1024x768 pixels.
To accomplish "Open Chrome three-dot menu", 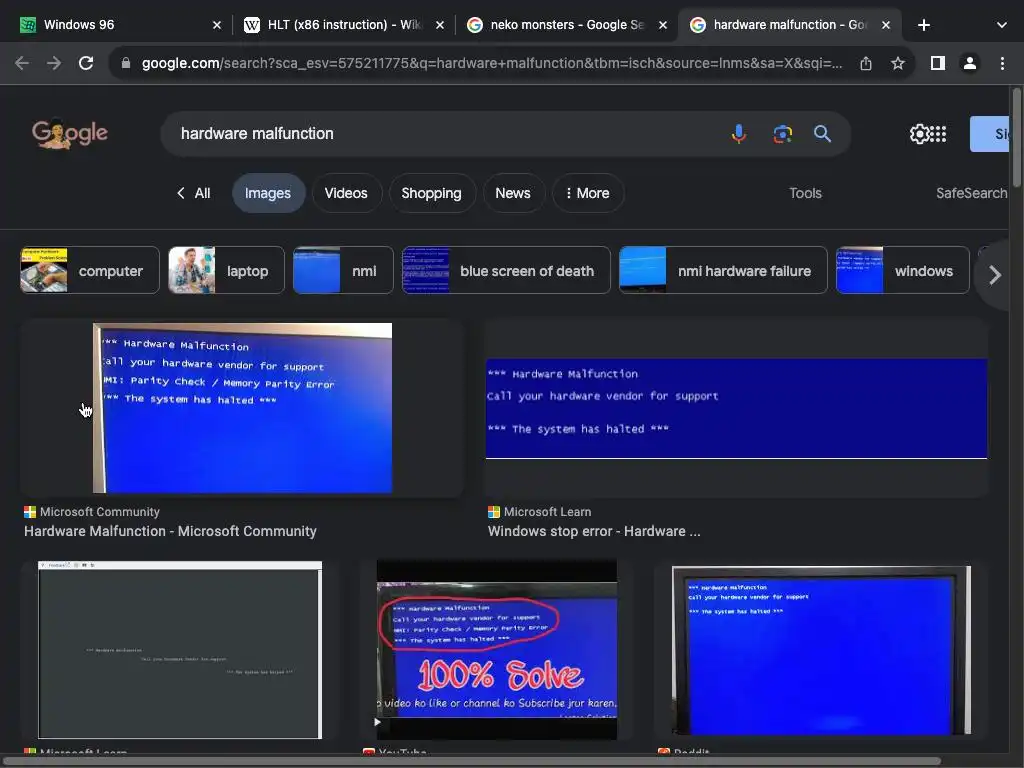I will tap(1002, 63).
